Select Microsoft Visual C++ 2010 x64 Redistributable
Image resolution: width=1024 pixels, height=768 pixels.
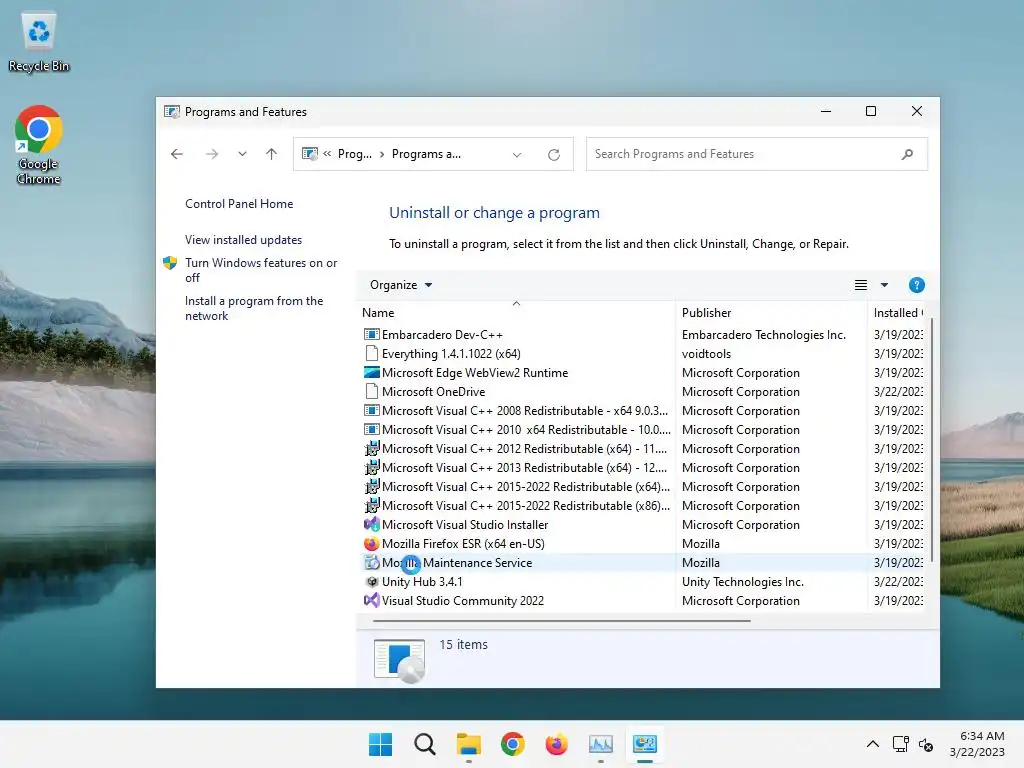[516, 430]
